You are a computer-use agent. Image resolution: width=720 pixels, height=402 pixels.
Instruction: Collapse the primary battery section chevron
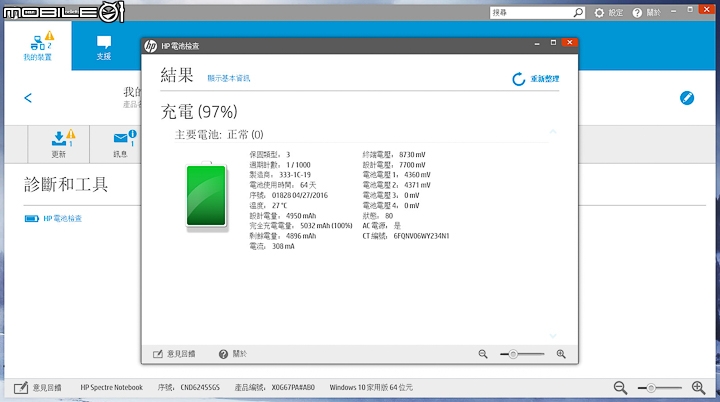(x=553, y=132)
